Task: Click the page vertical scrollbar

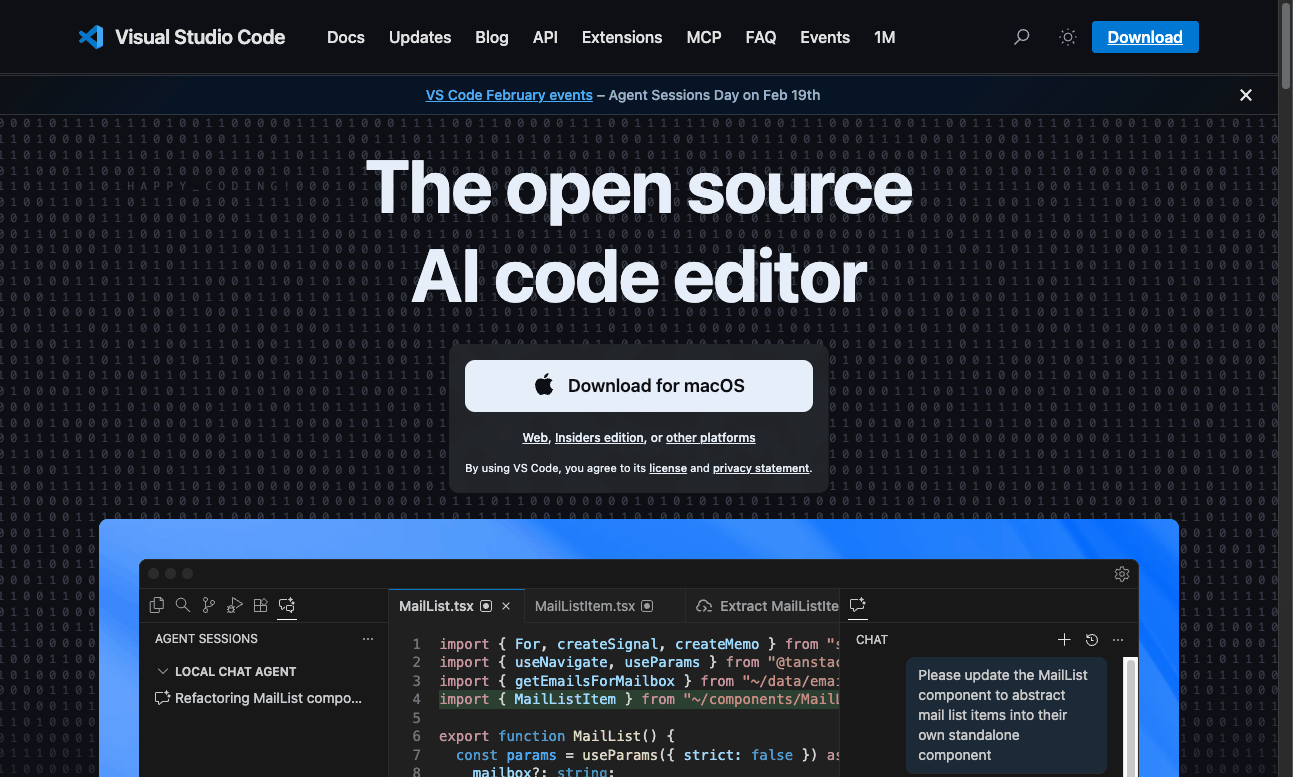Action: point(1285,45)
